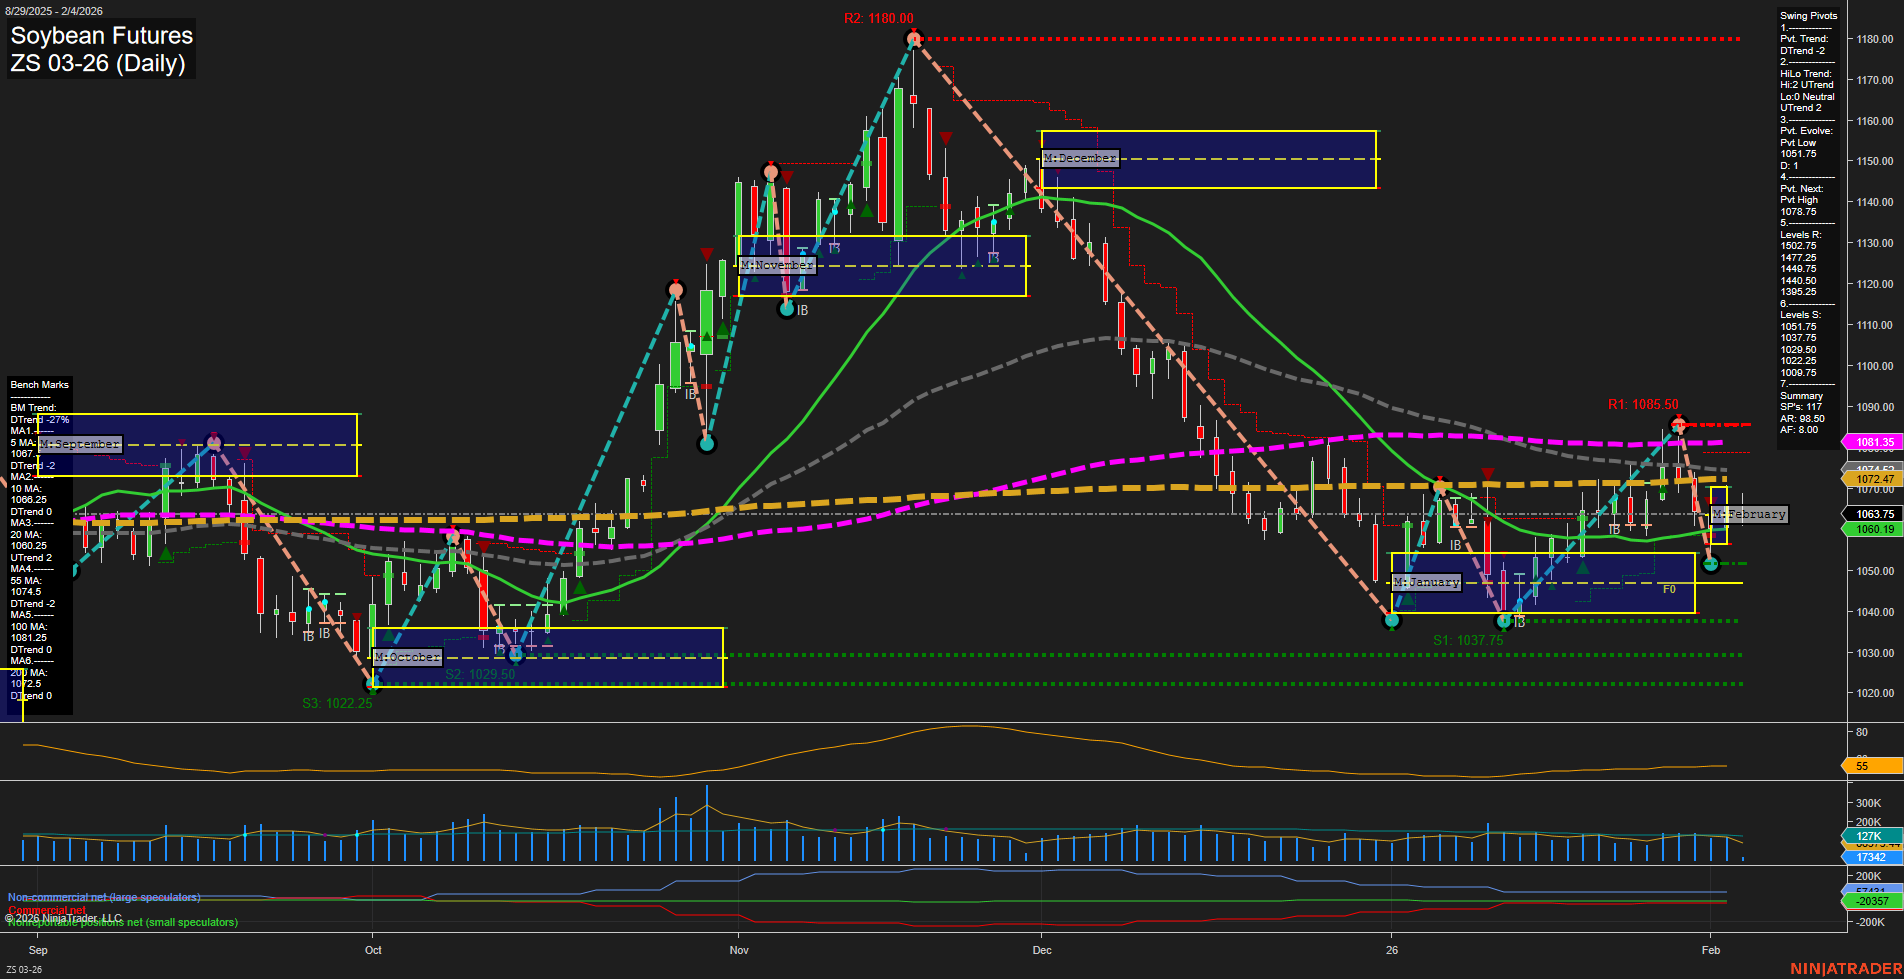Click the S3: 1022.25 support label

pos(336,703)
